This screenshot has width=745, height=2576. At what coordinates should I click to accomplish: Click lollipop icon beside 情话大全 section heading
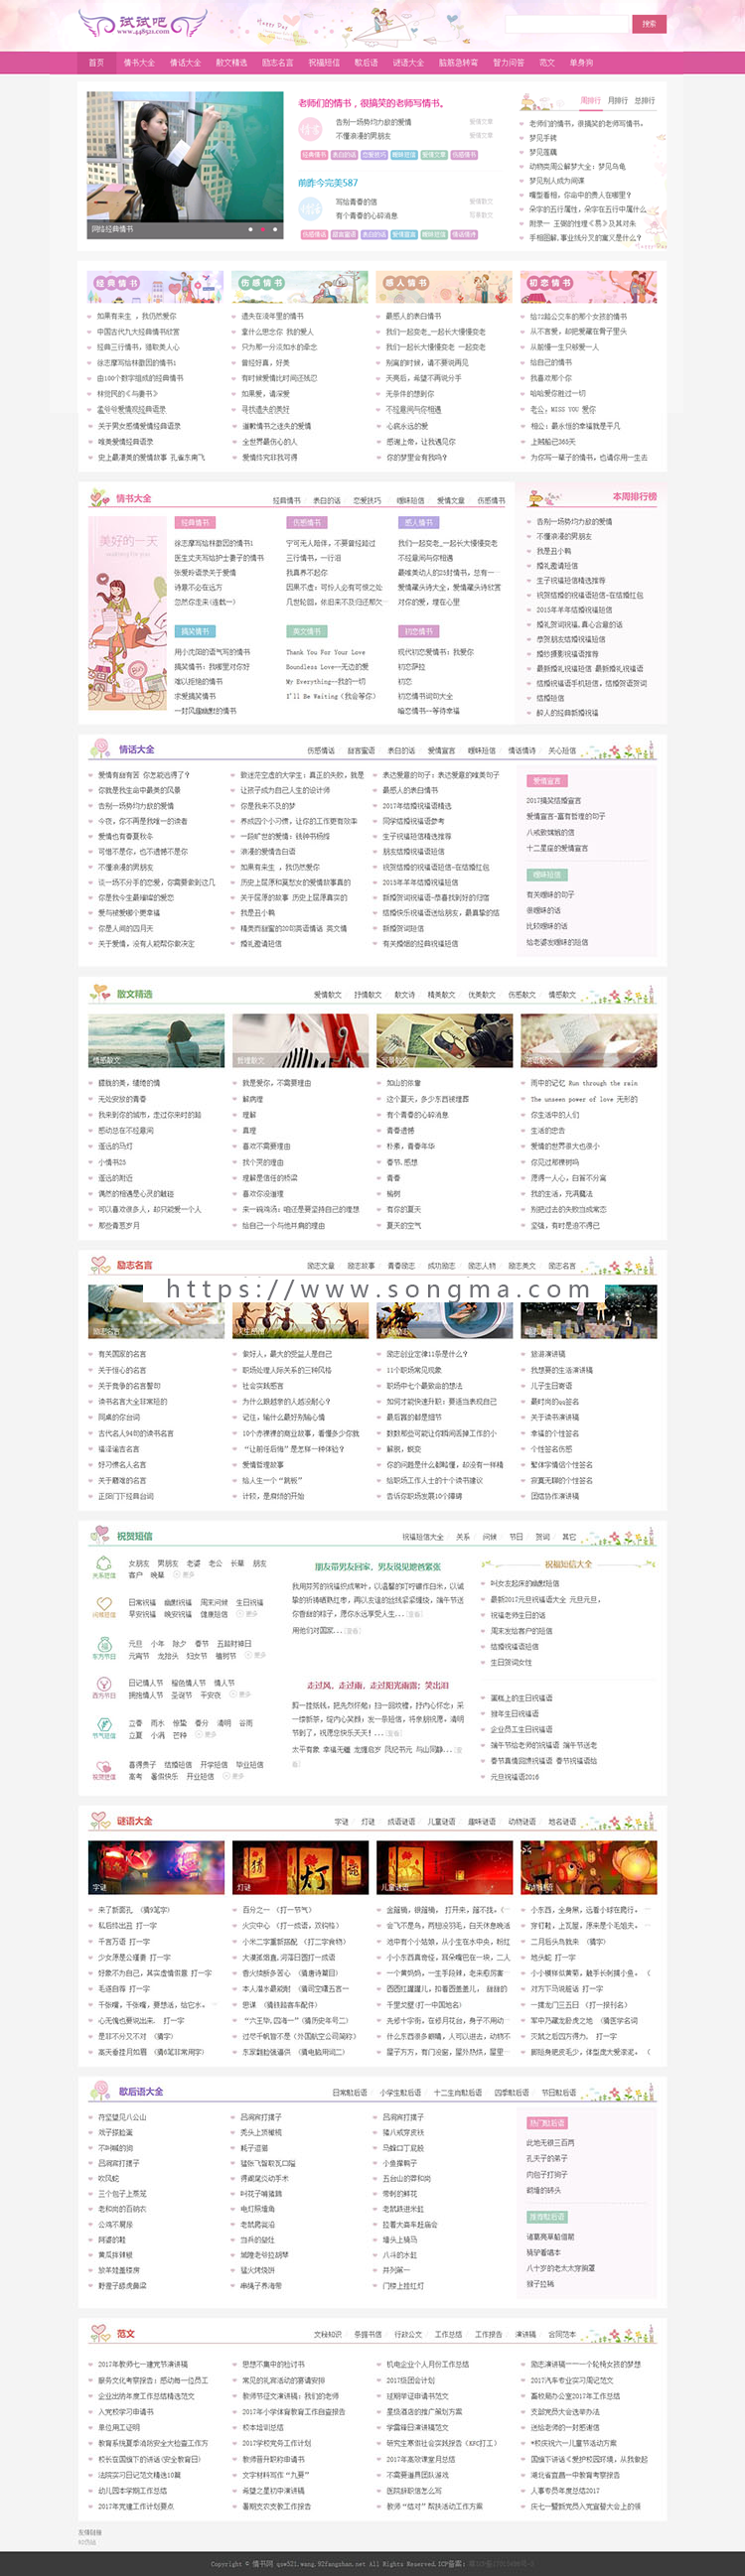pyautogui.click(x=100, y=748)
